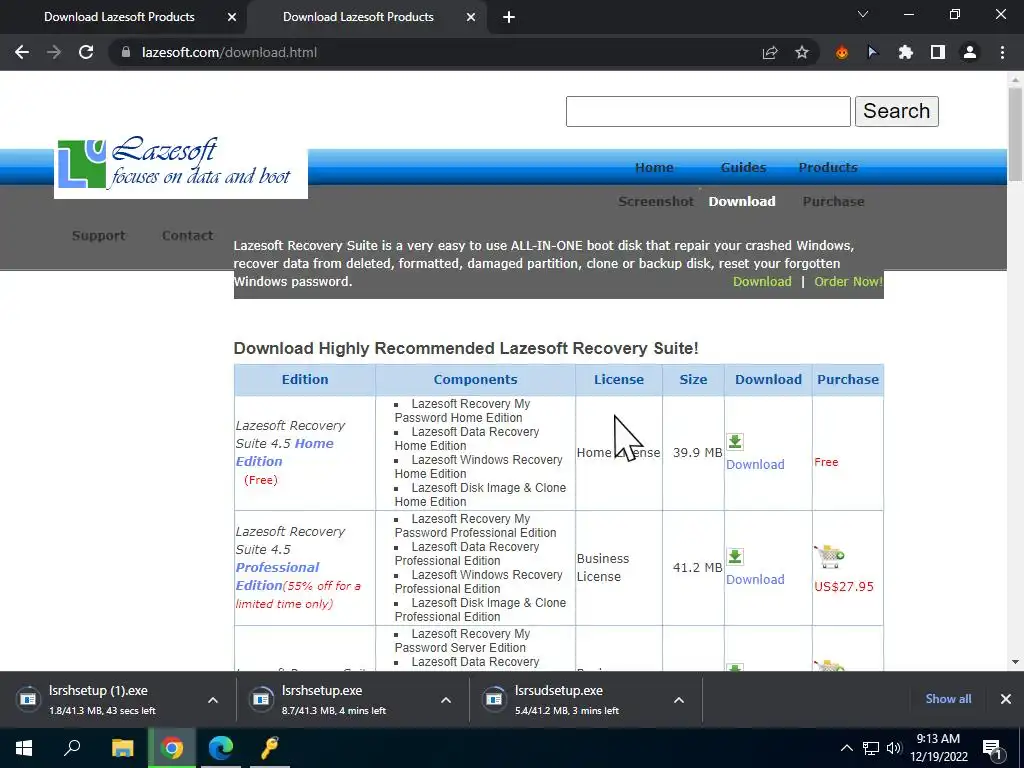Click the page vertical scrollbar thumb
This screenshot has height=768, width=1024.
click(1016, 134)
